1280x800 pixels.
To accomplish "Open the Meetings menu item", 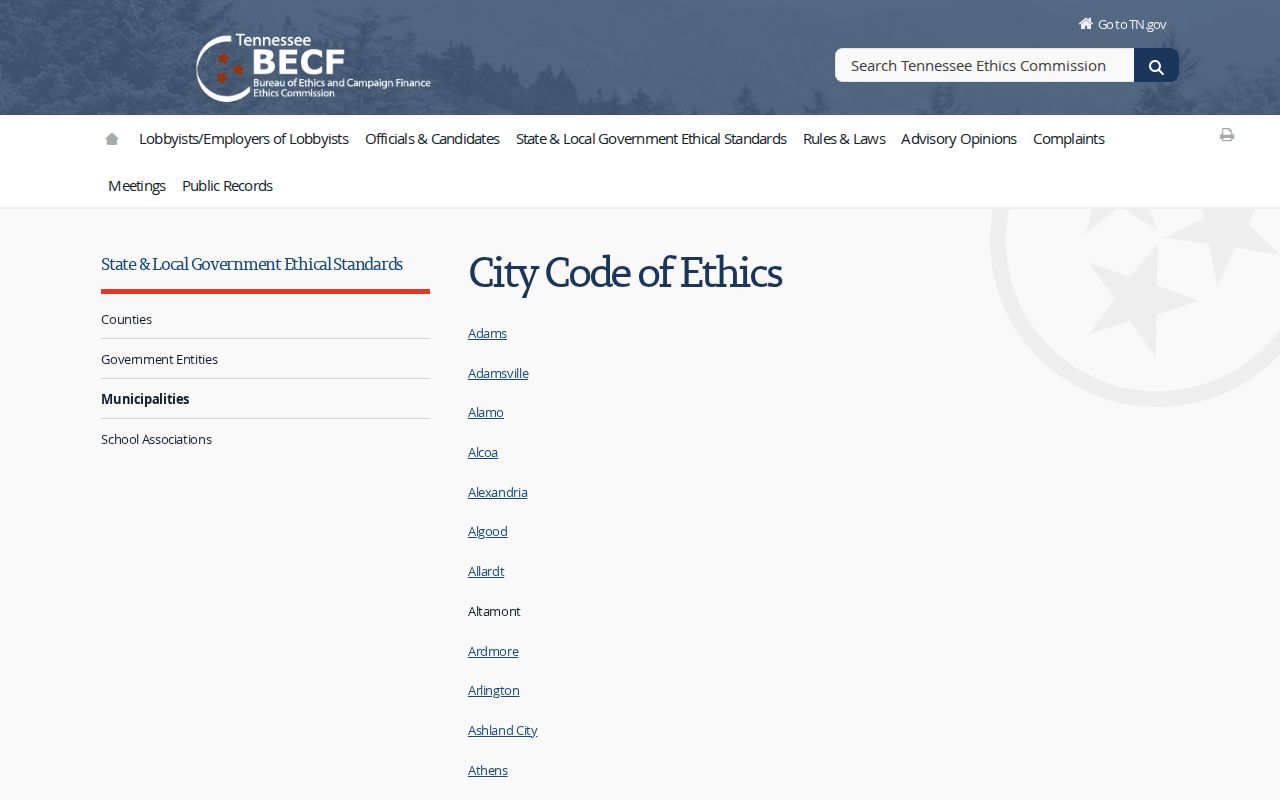I will click(137, 186).
